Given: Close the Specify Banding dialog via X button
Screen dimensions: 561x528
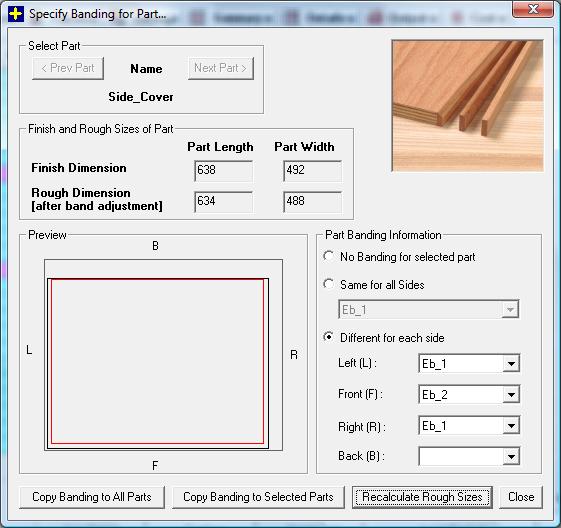Looking at the screenshot, I should pyautogui.click(x=533, y=9).
